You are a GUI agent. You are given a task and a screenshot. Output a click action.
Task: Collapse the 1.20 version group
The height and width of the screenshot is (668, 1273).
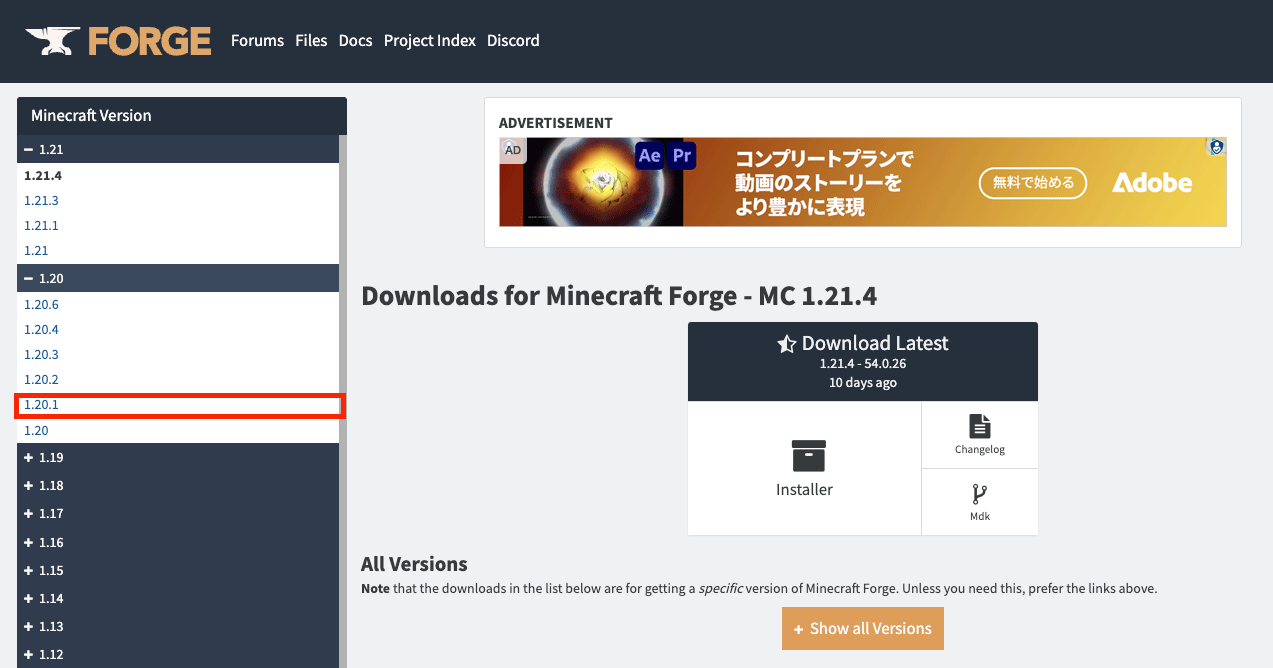point(178,278)
